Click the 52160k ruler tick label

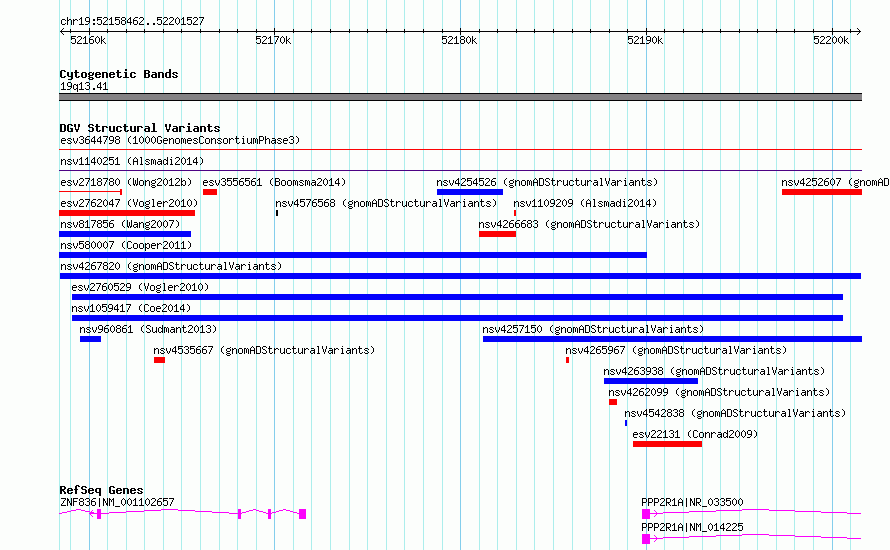[x=88, y=40]
